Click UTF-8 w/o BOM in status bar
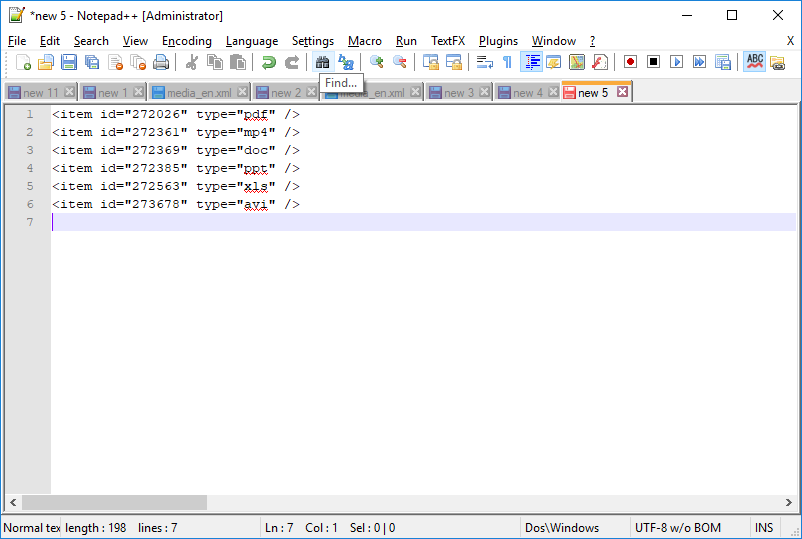The width and height of the screenshot is (802, 539). 689,528
